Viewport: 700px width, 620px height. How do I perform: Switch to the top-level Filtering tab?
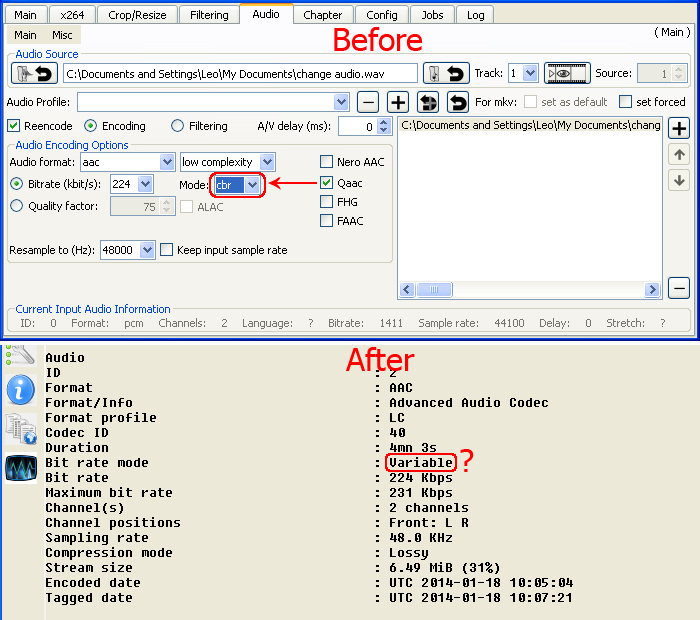[209, 15]
